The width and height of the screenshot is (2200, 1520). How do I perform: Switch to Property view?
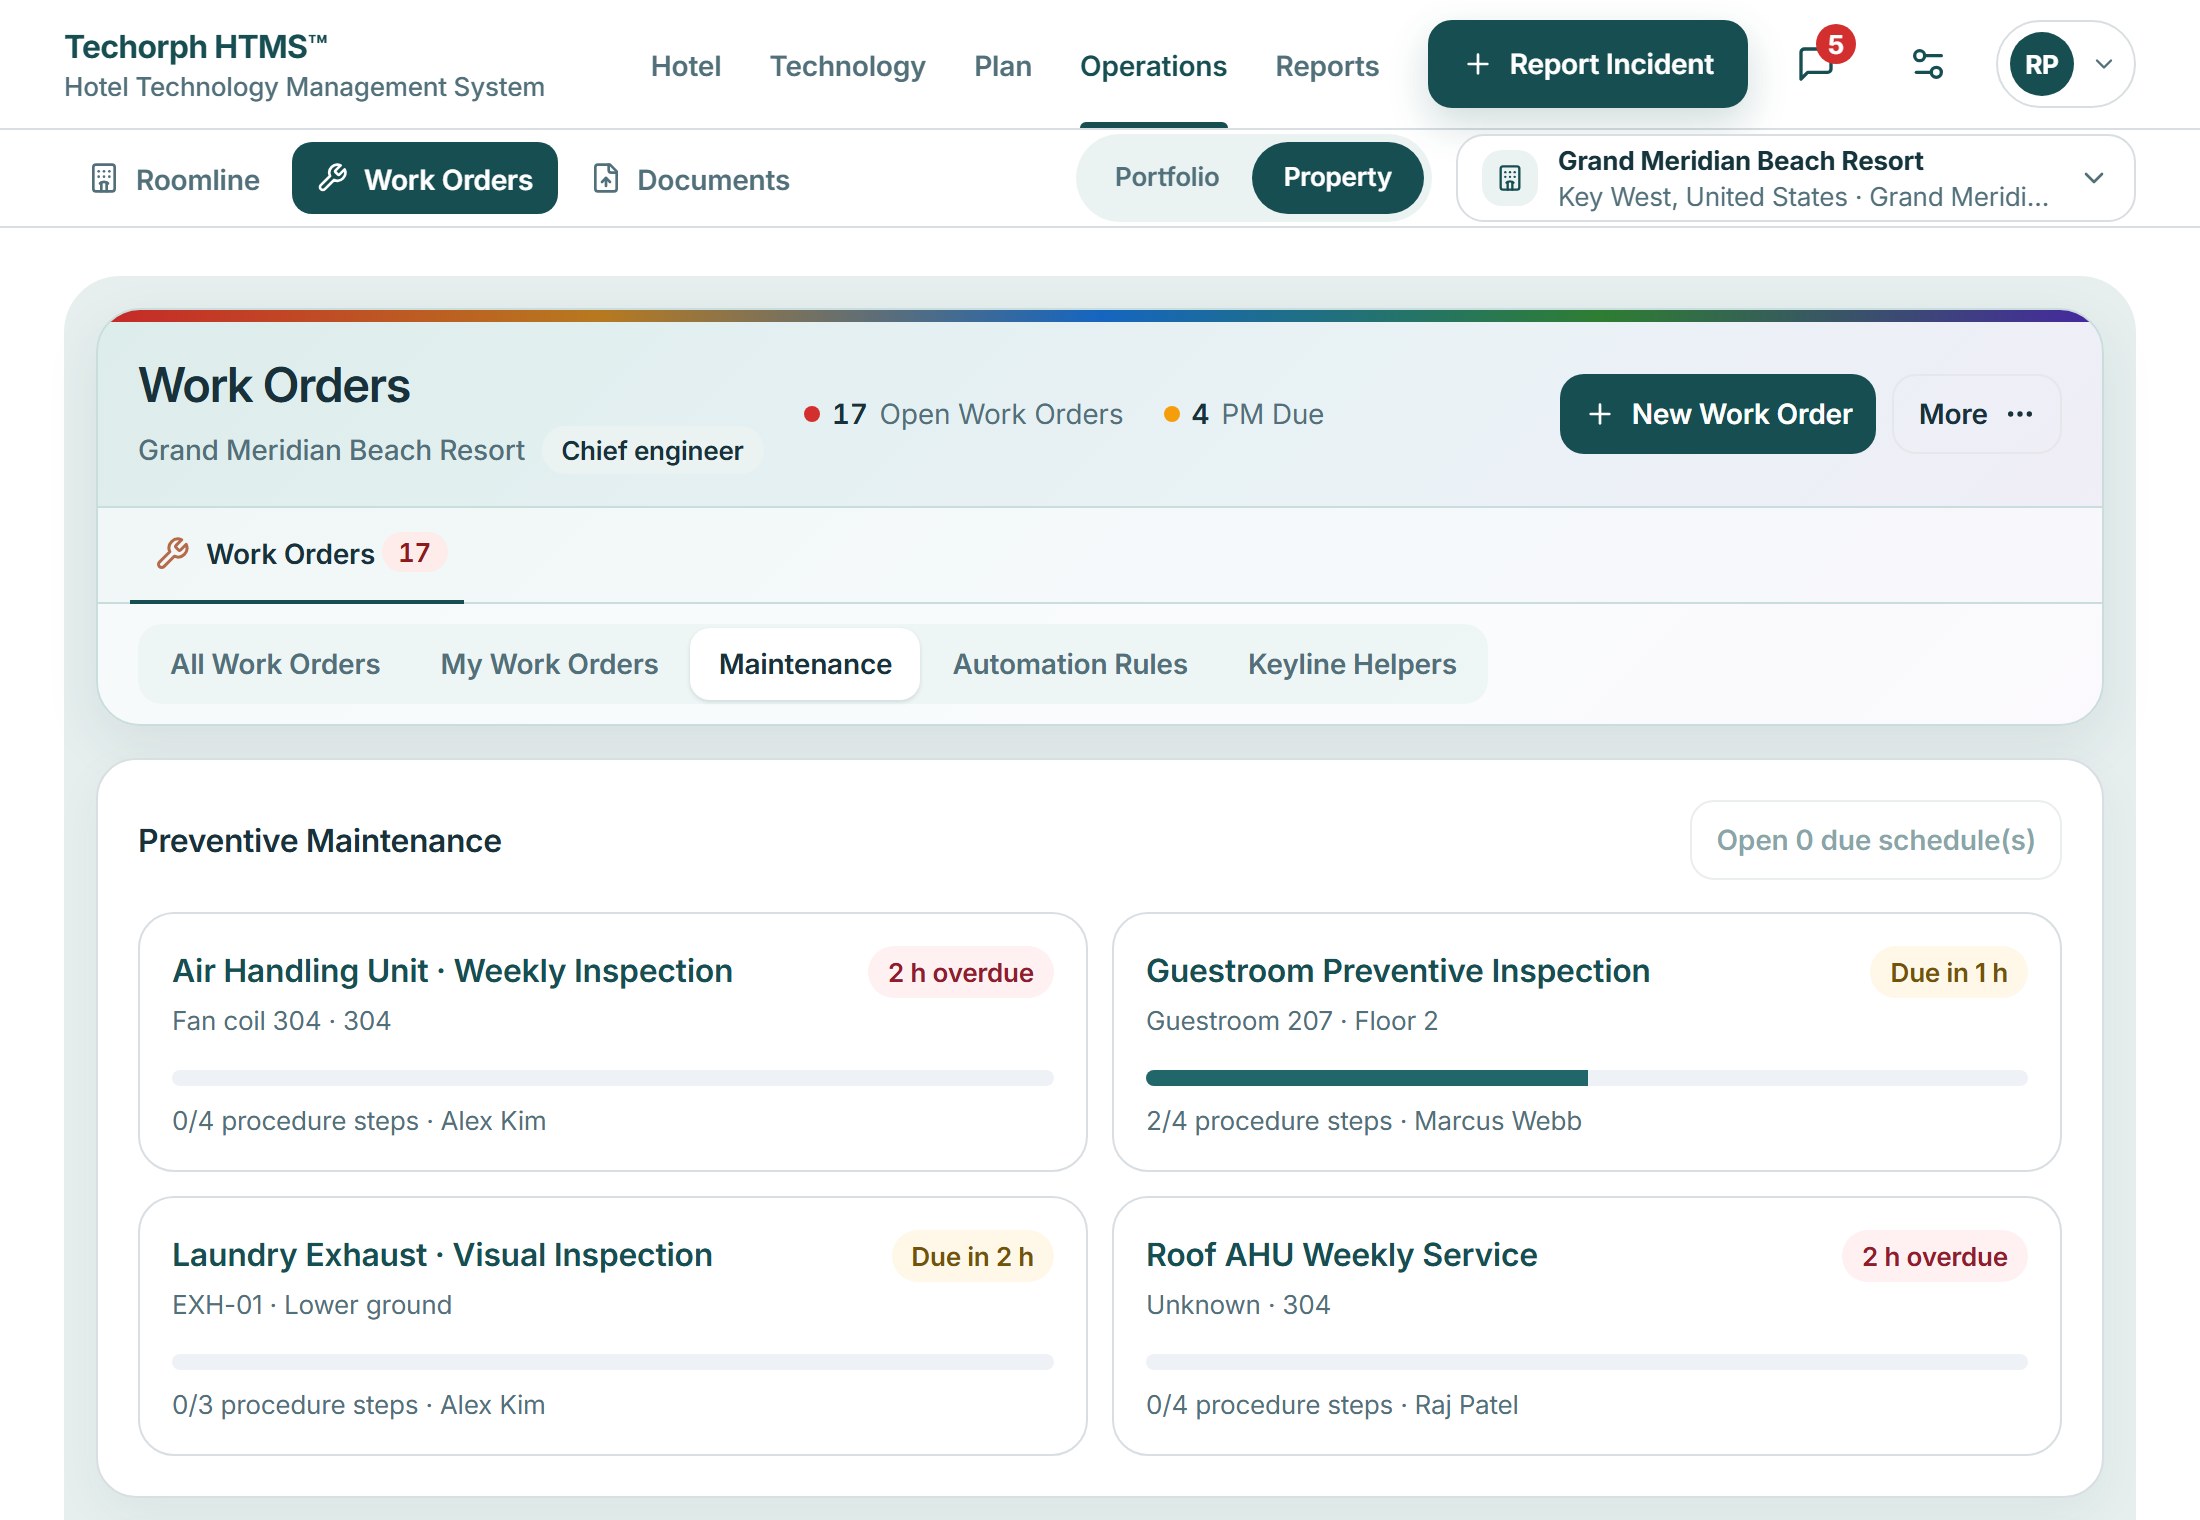pos(1337,177)
